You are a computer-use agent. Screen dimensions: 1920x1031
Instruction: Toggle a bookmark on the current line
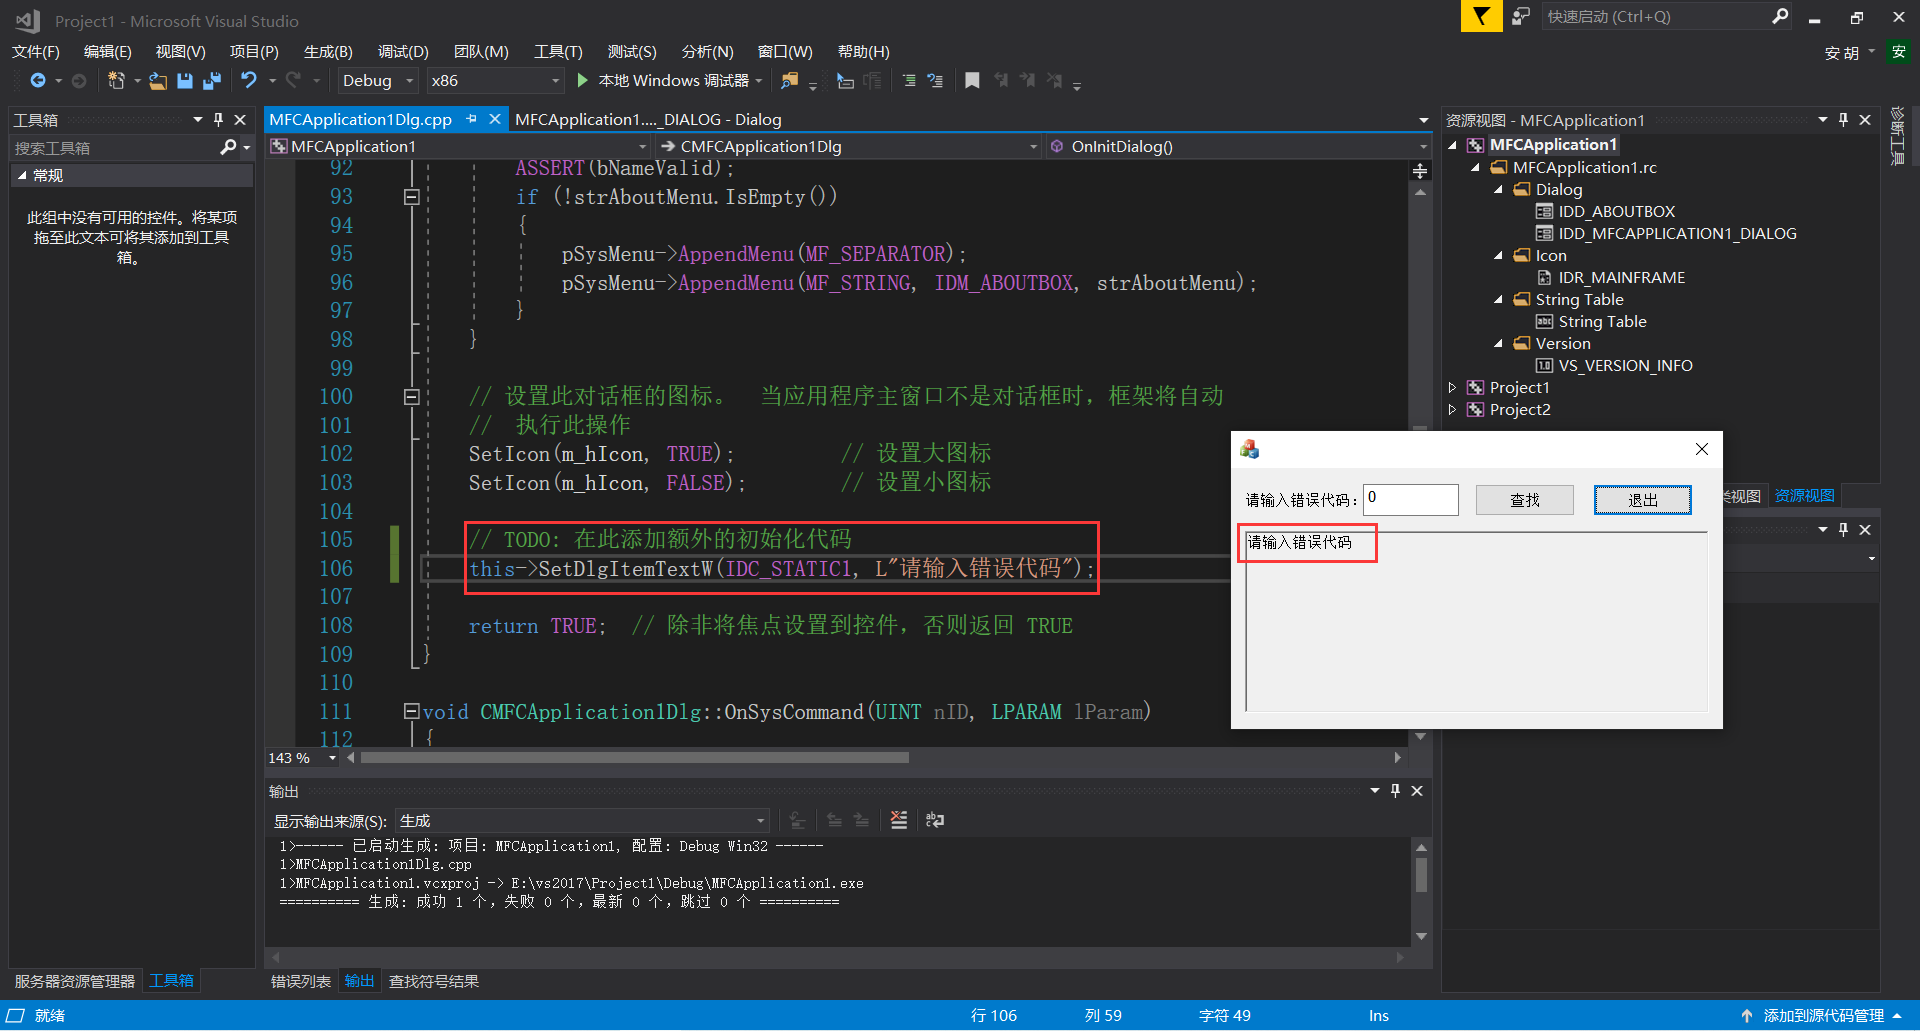point(972,81)
